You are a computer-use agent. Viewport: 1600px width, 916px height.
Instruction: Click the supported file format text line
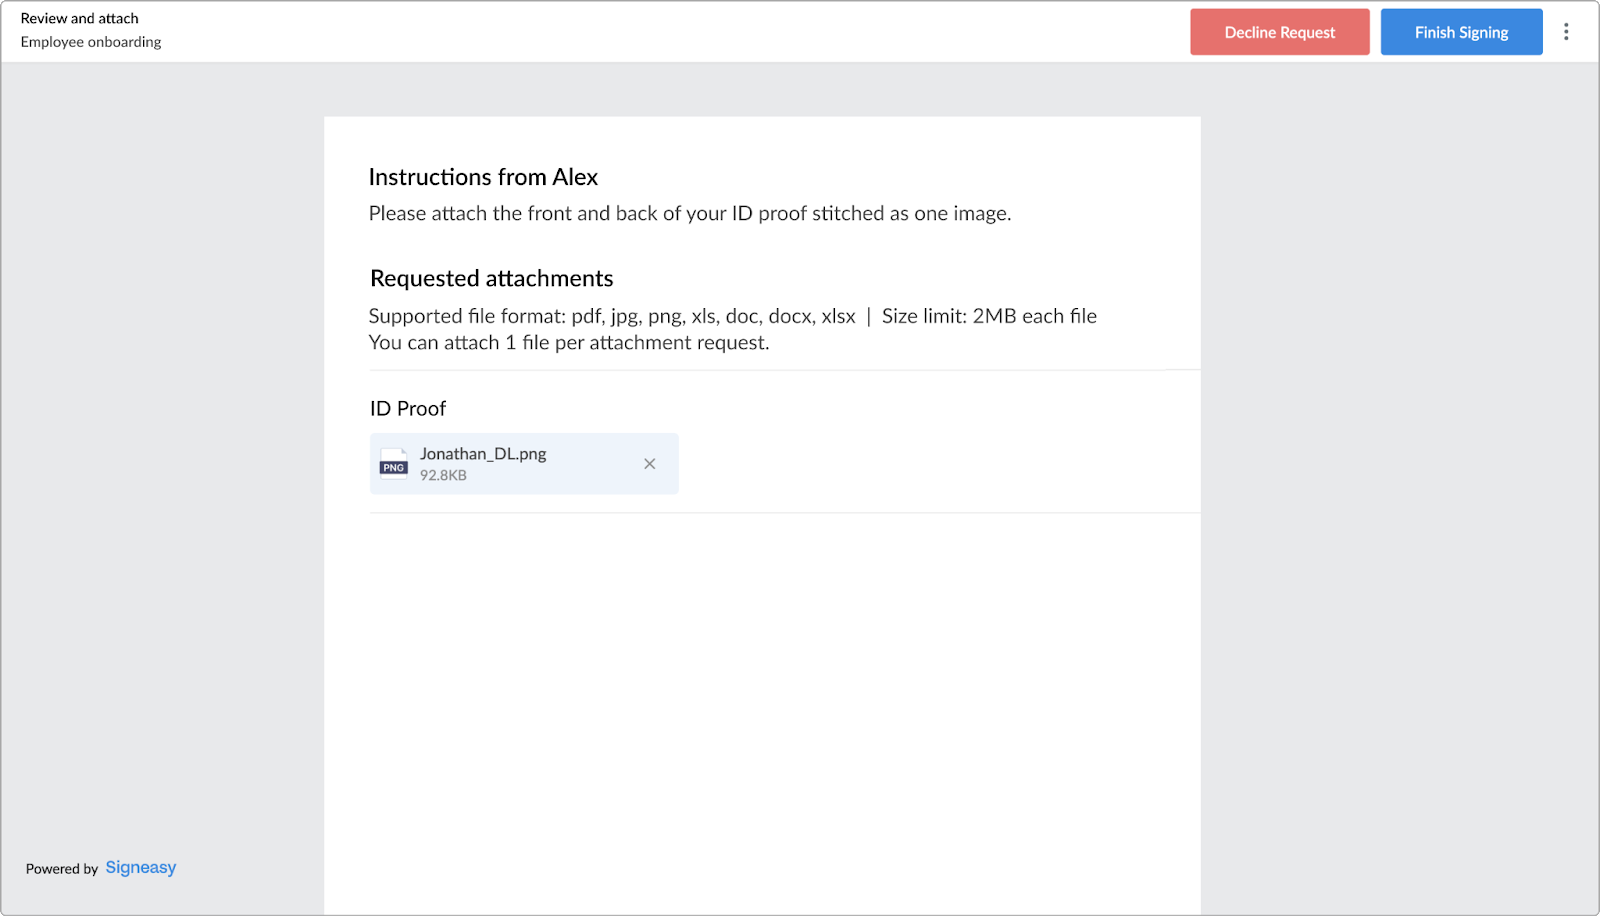tap(733, 316)
